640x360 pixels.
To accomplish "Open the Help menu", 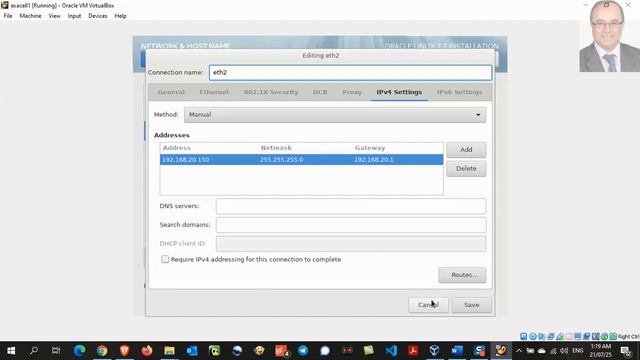I will 120,16.
